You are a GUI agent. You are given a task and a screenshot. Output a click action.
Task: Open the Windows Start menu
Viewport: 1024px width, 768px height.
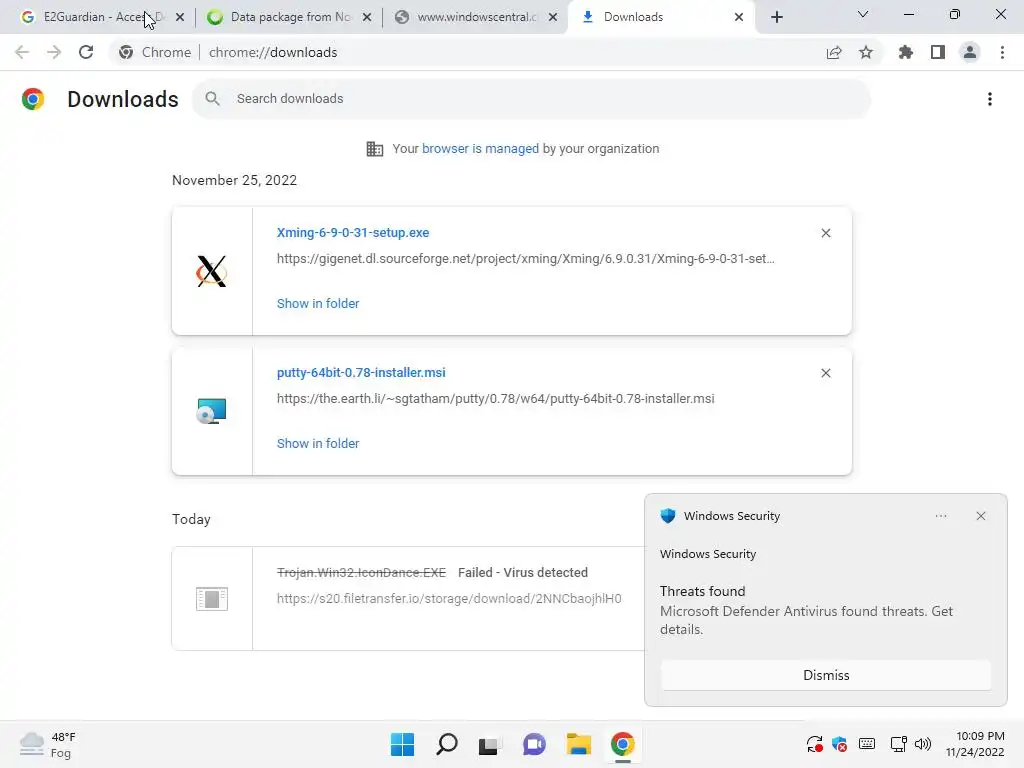point(402,744)
